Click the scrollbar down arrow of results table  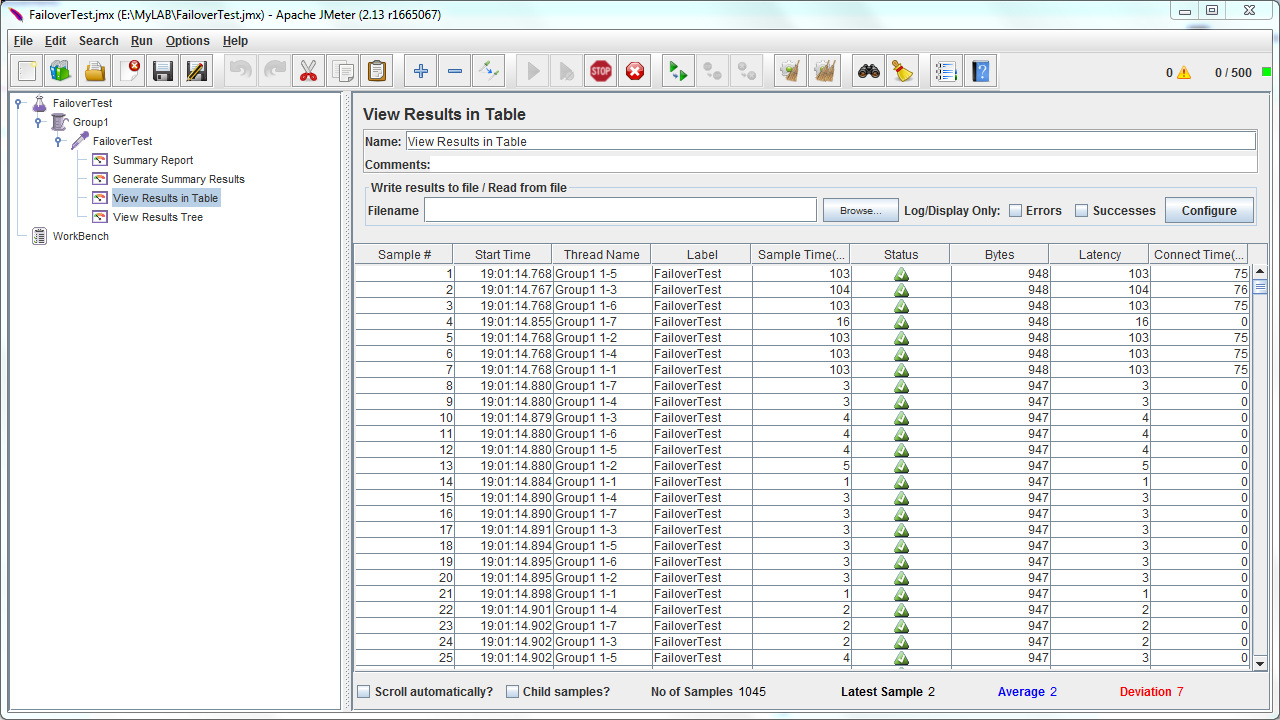click(x=1260, y=662)
